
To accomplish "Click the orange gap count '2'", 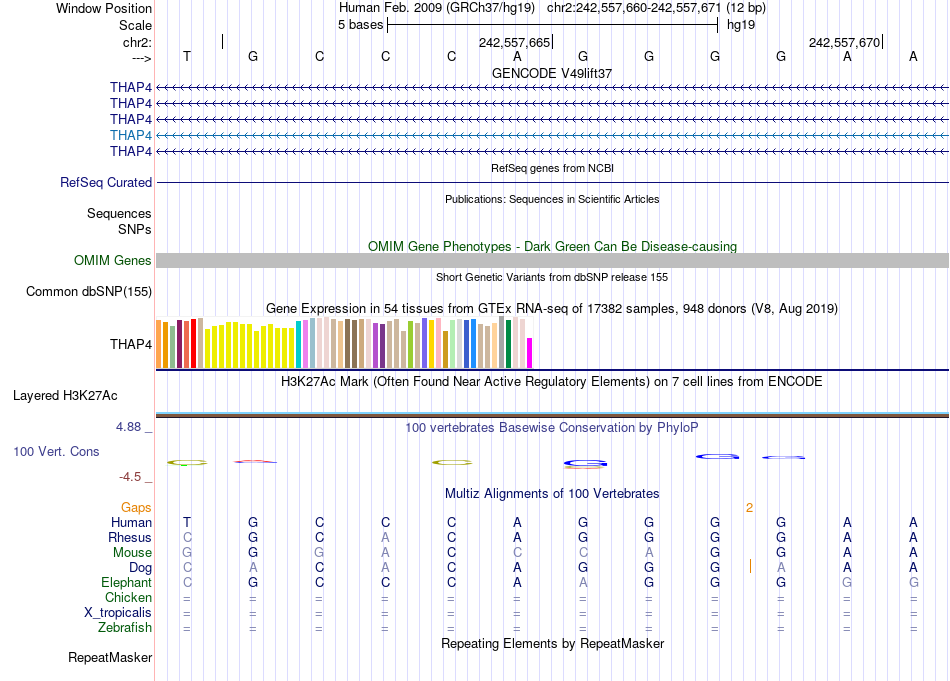I will (749, 508).
